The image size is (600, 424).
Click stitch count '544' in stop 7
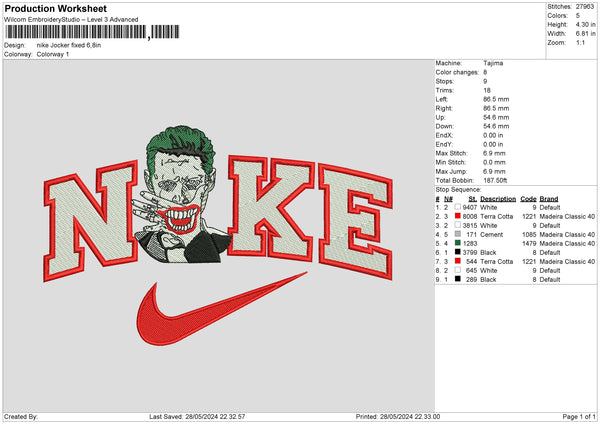[x=471, y=261]
